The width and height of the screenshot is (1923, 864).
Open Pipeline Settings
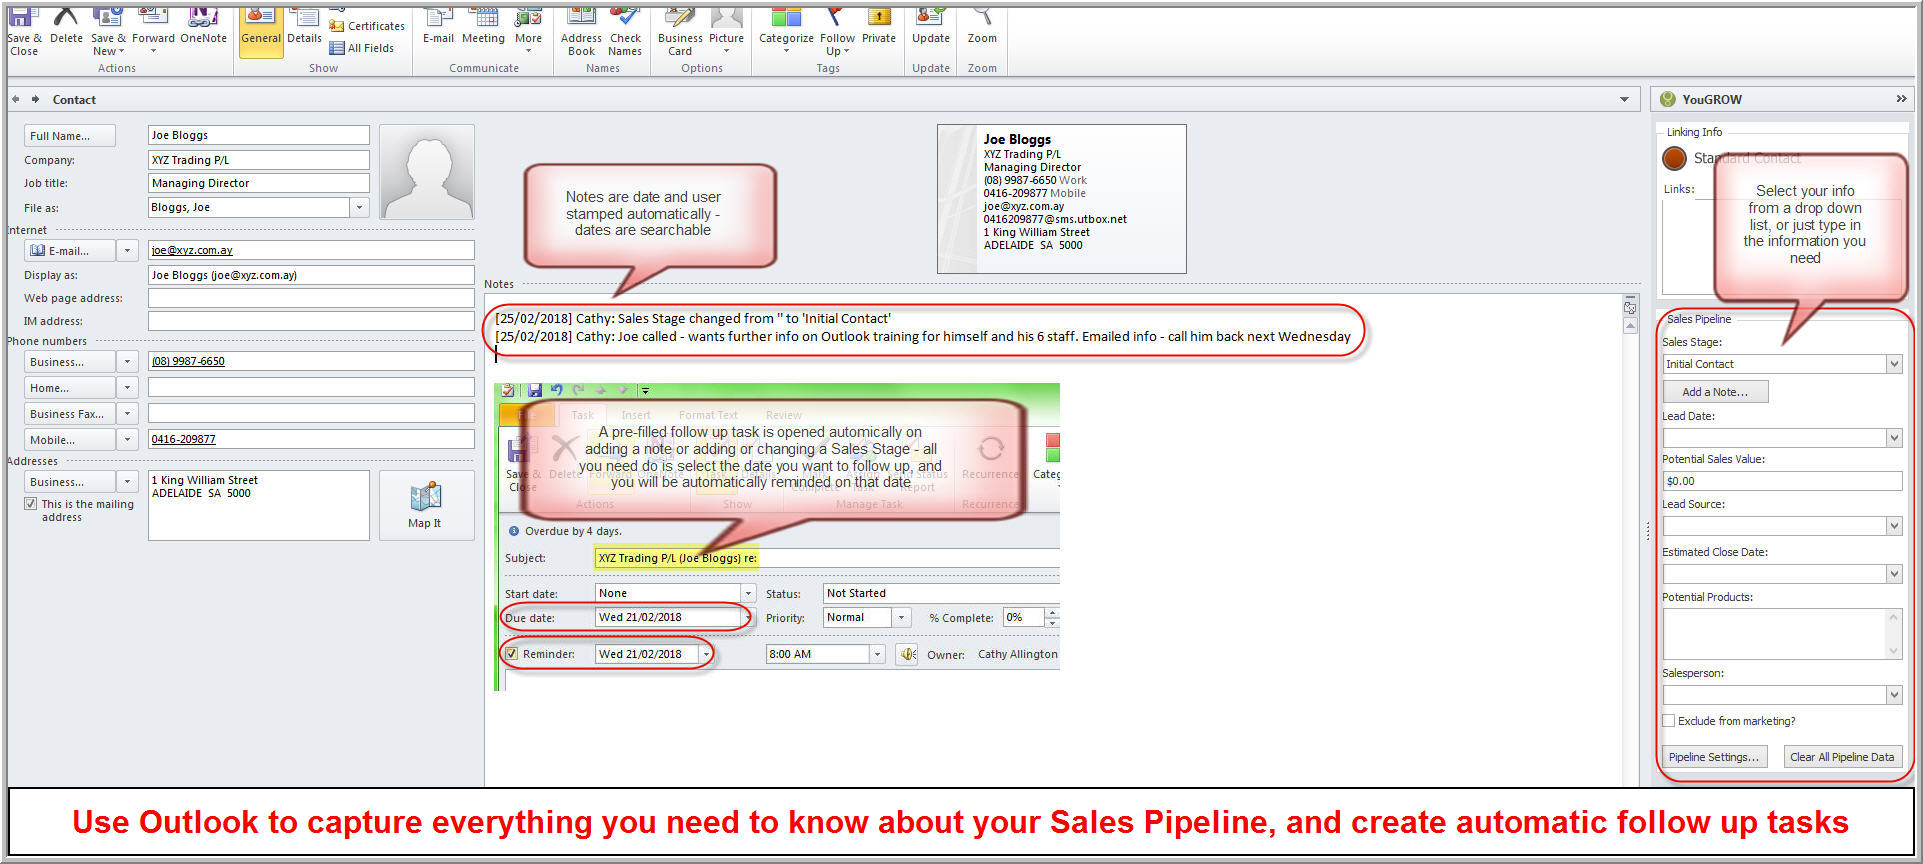pyautogui.click(x=1714, y=757)
